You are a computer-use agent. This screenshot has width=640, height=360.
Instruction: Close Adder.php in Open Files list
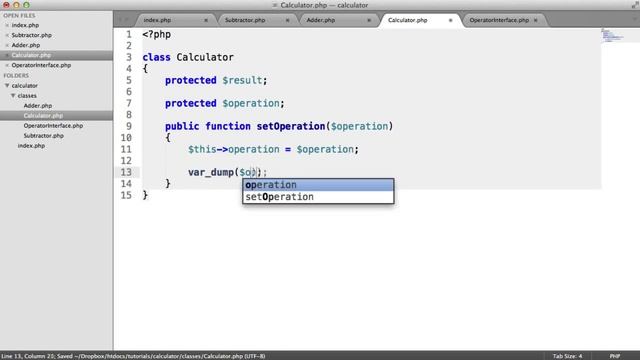point(7,45)
